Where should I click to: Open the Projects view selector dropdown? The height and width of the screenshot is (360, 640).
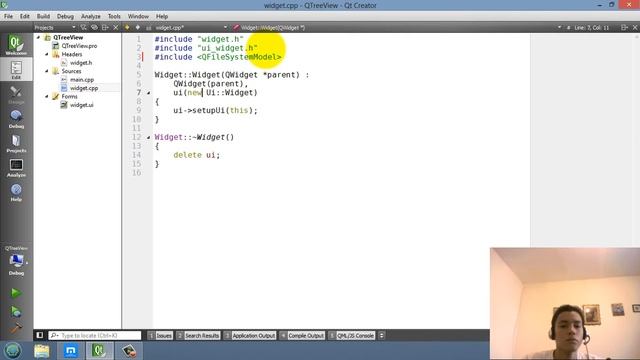(55, 27)
